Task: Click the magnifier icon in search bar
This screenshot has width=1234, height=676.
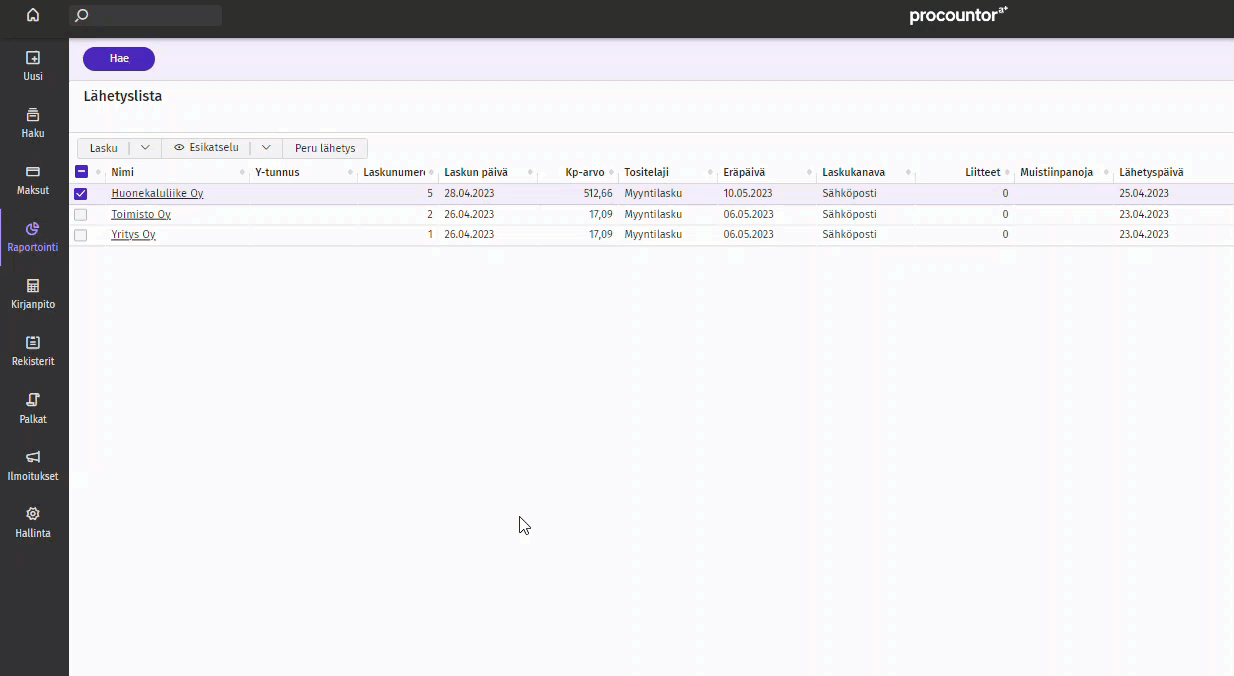Action: (82, 16)
